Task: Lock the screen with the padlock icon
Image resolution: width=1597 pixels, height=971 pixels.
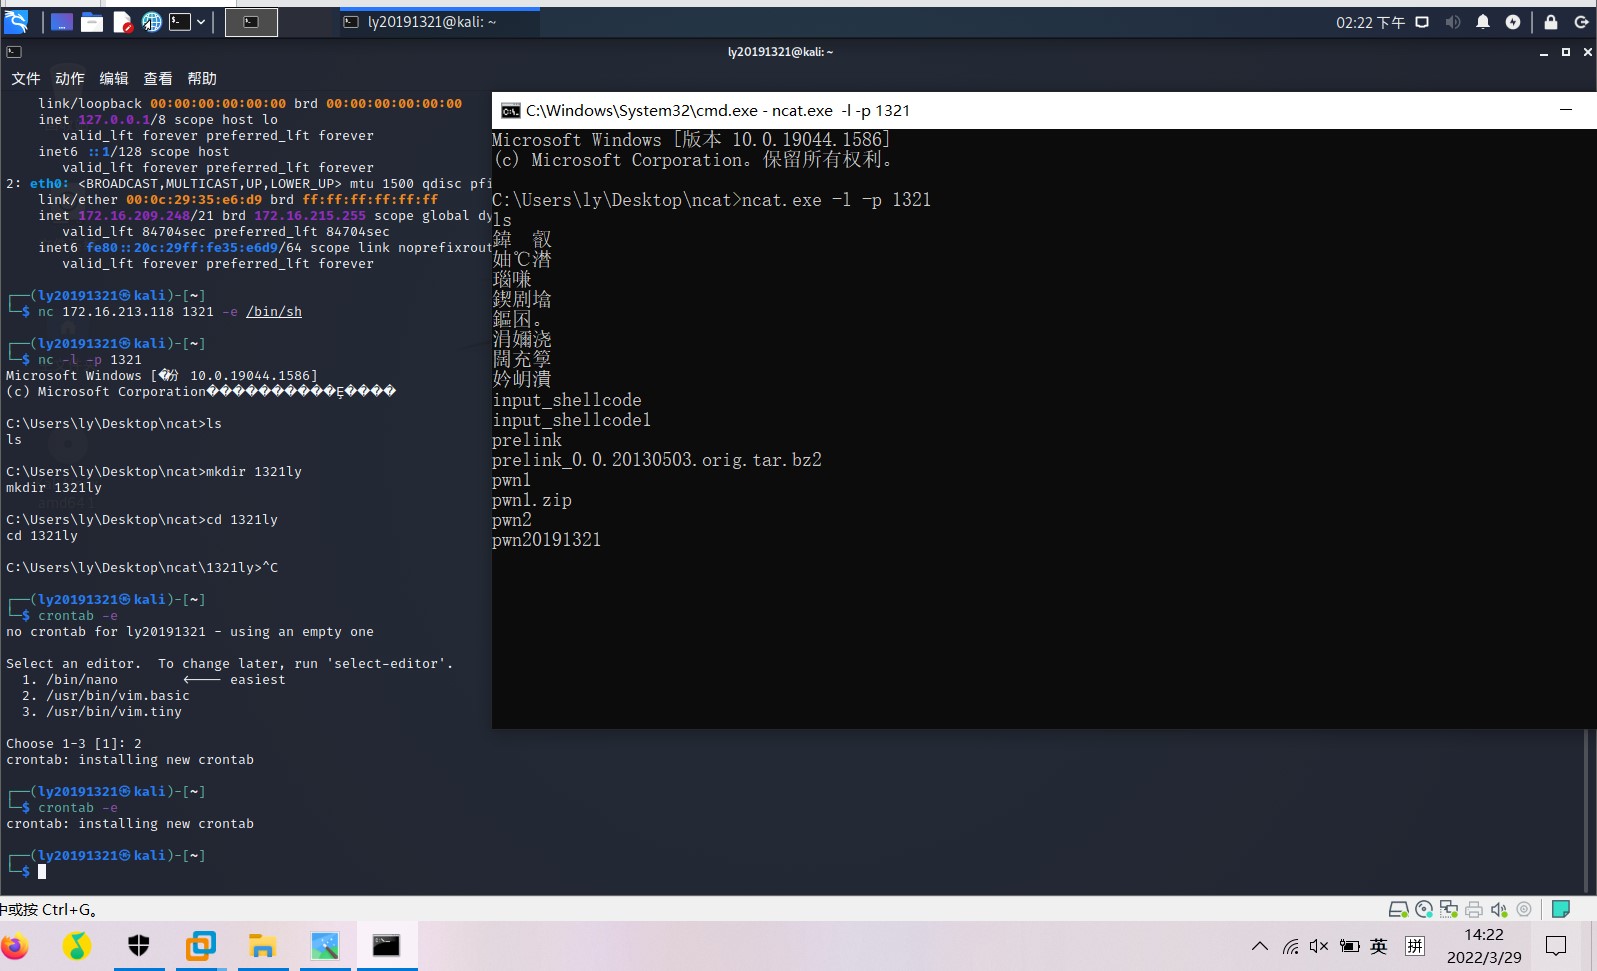Action: (1551, 22)
